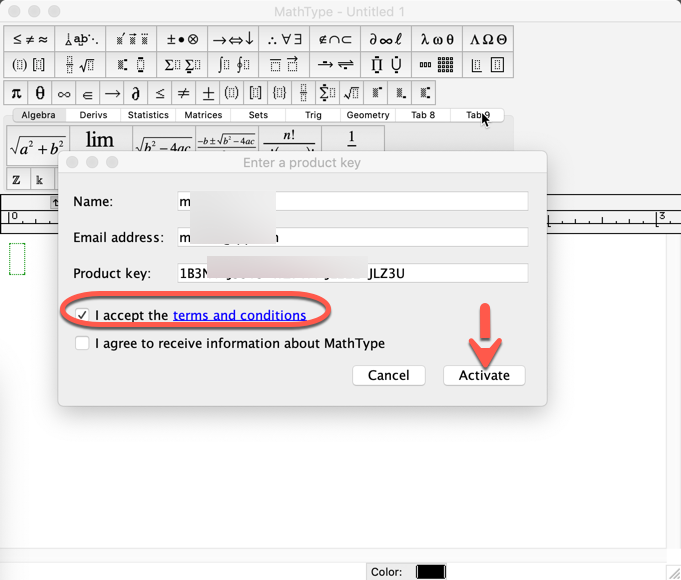Viewport: 681px width, 580px height.
Task: Insert the right arrow from small bar
Action: tap(112, 93)
